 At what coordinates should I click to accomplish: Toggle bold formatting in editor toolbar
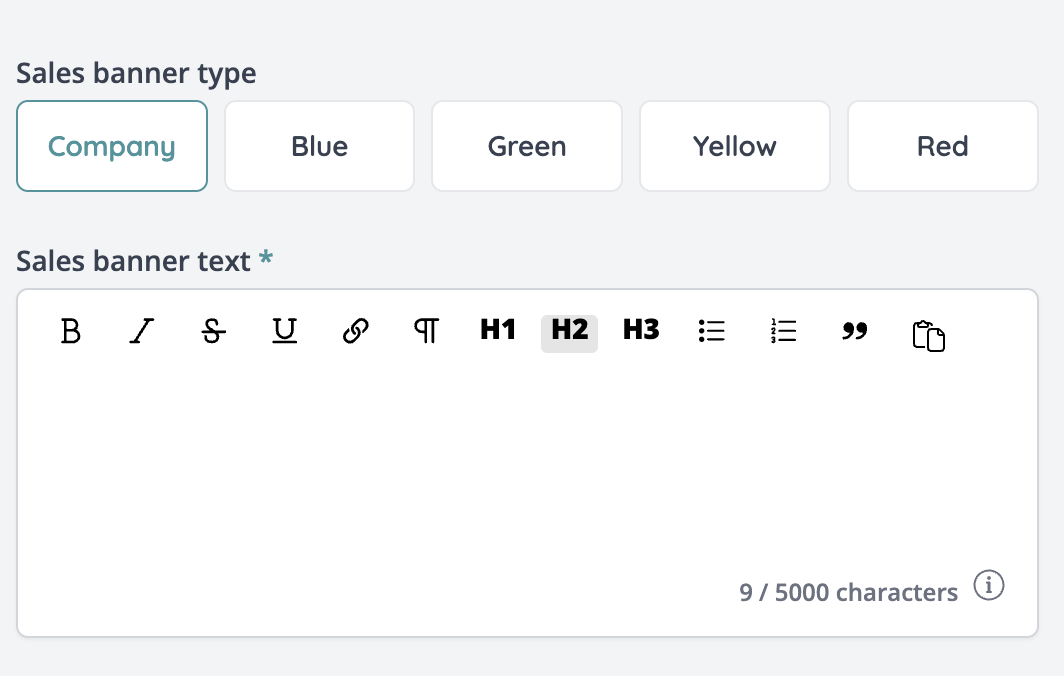coord(71,331)
